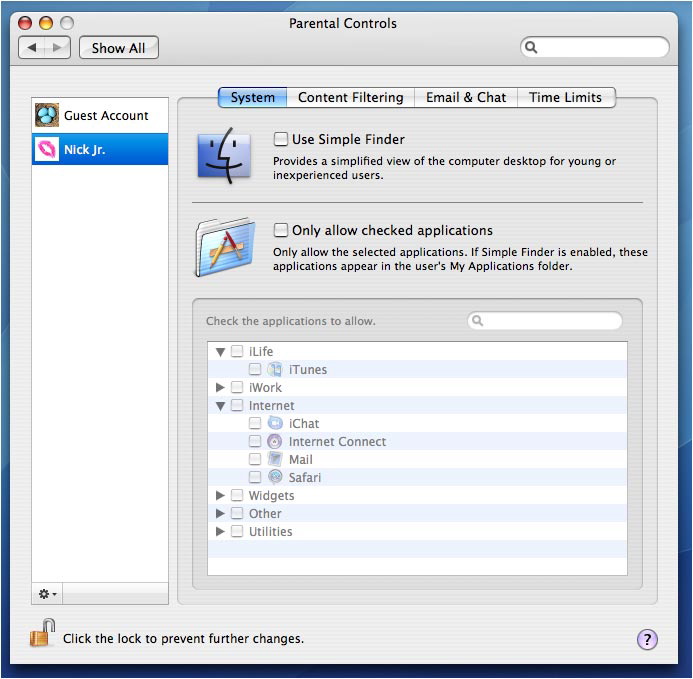Screen dimensions: 693x679
Task: Click the Widgets row label
Action: click(x=271, y=496)
